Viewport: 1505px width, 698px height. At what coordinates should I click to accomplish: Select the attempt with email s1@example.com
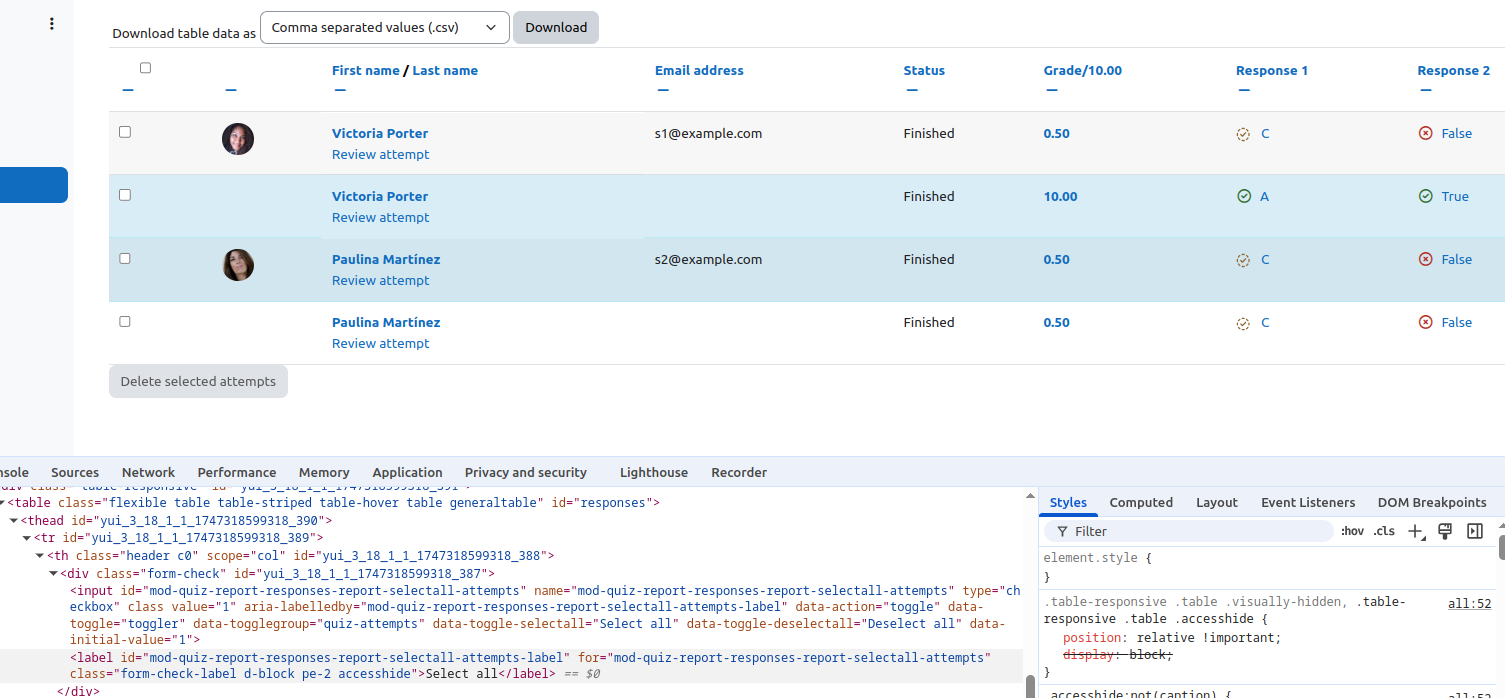[125, 132]
